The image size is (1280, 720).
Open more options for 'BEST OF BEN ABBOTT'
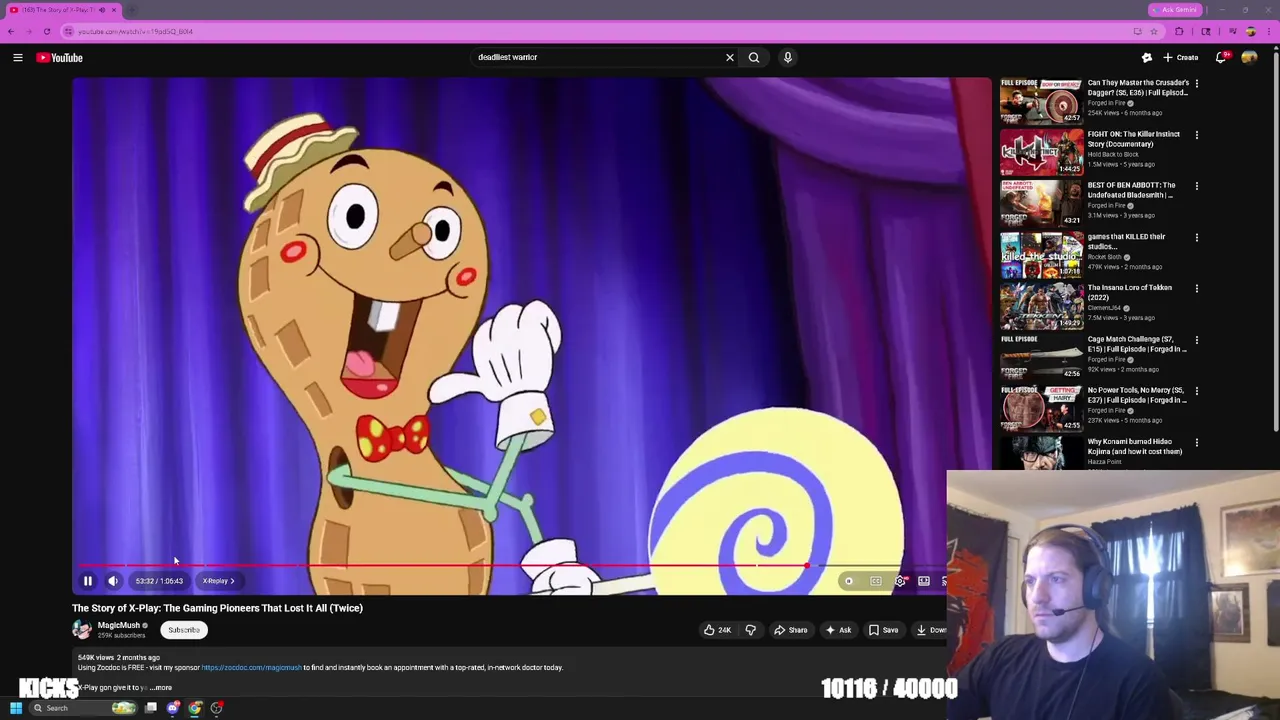click(x=1197, y=186)
